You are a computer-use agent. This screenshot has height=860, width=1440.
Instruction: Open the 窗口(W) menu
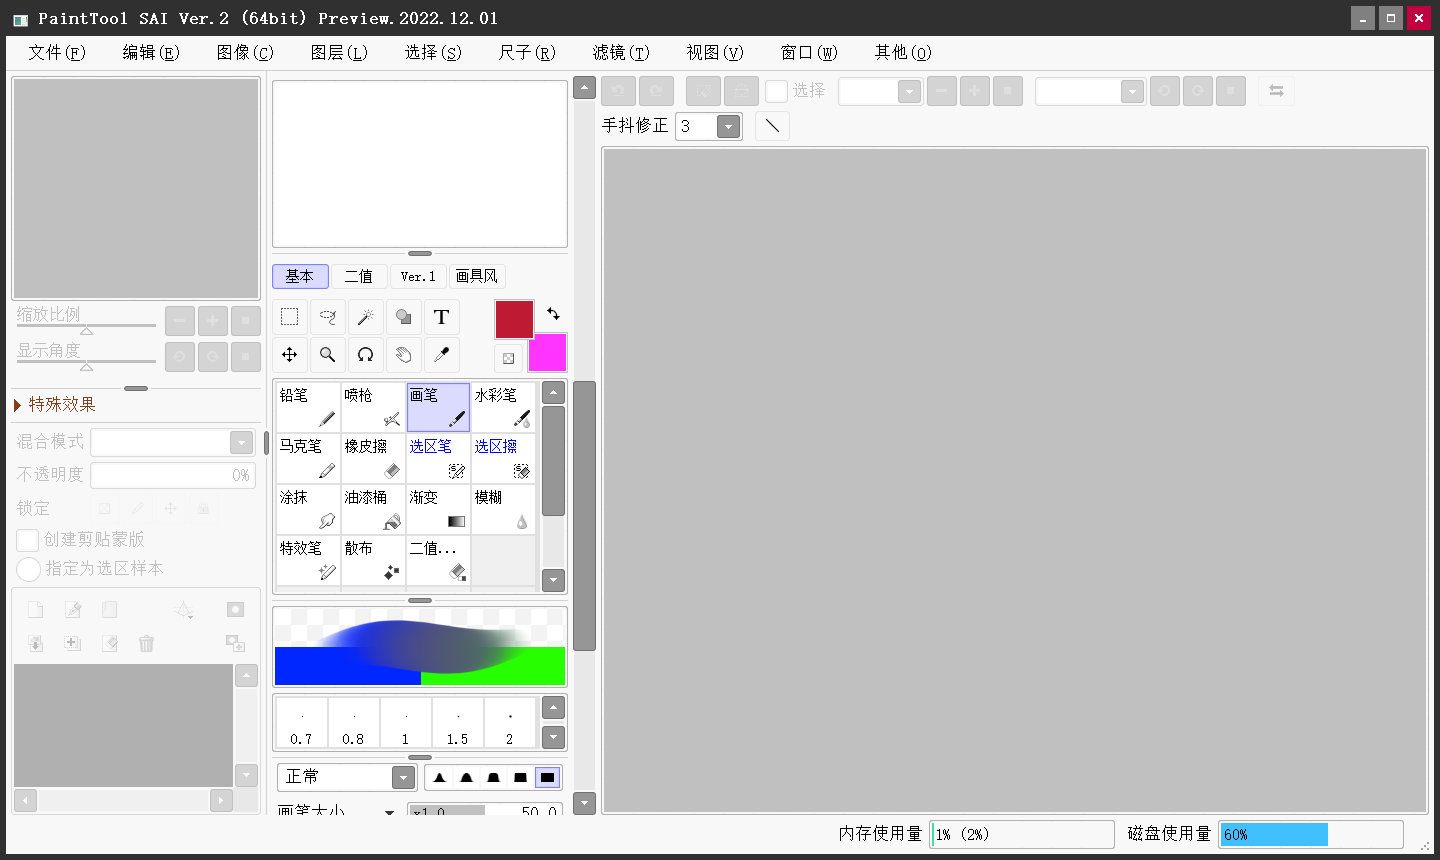(x=809, y=52)
